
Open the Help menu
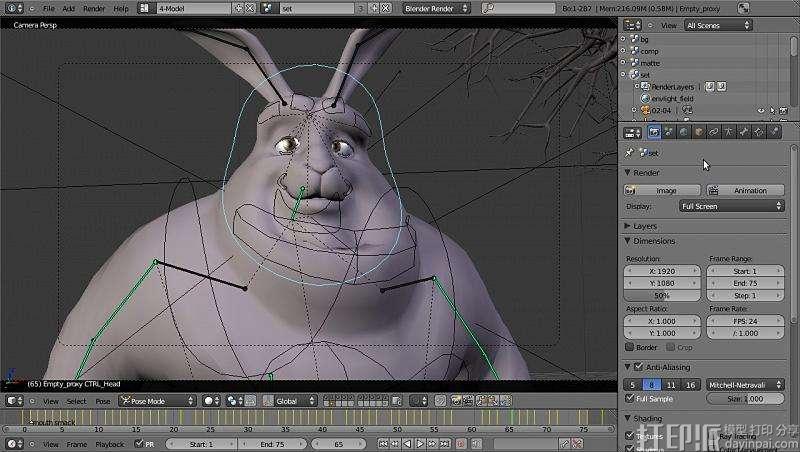pyautogui.click(x=121, y=9)
